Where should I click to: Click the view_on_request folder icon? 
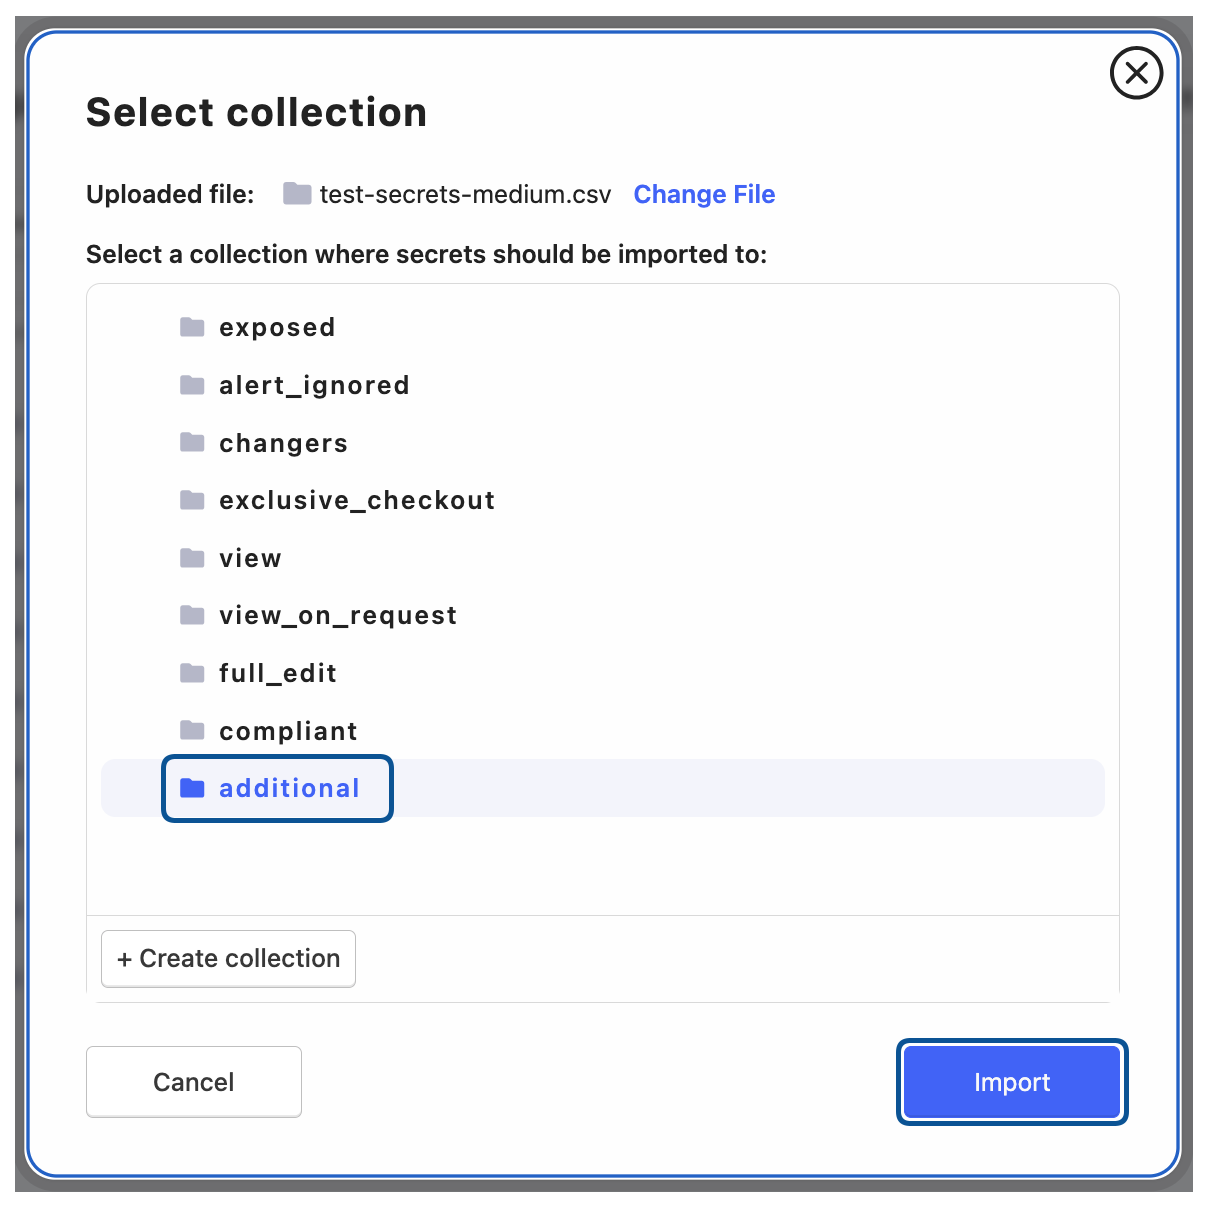192,615
